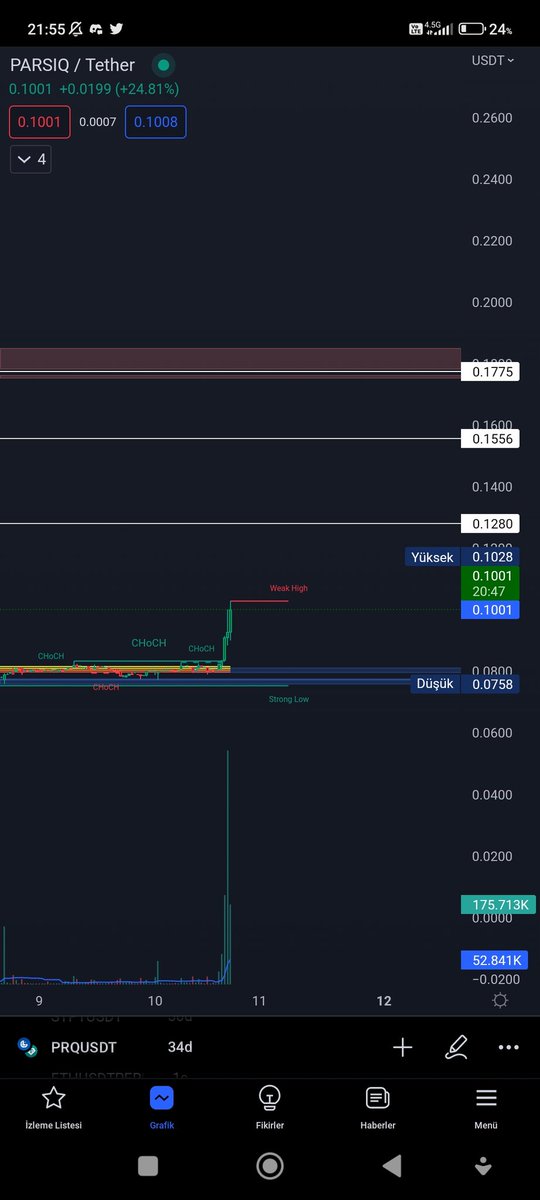Tap the muted bell status icon

click(76, 29)
